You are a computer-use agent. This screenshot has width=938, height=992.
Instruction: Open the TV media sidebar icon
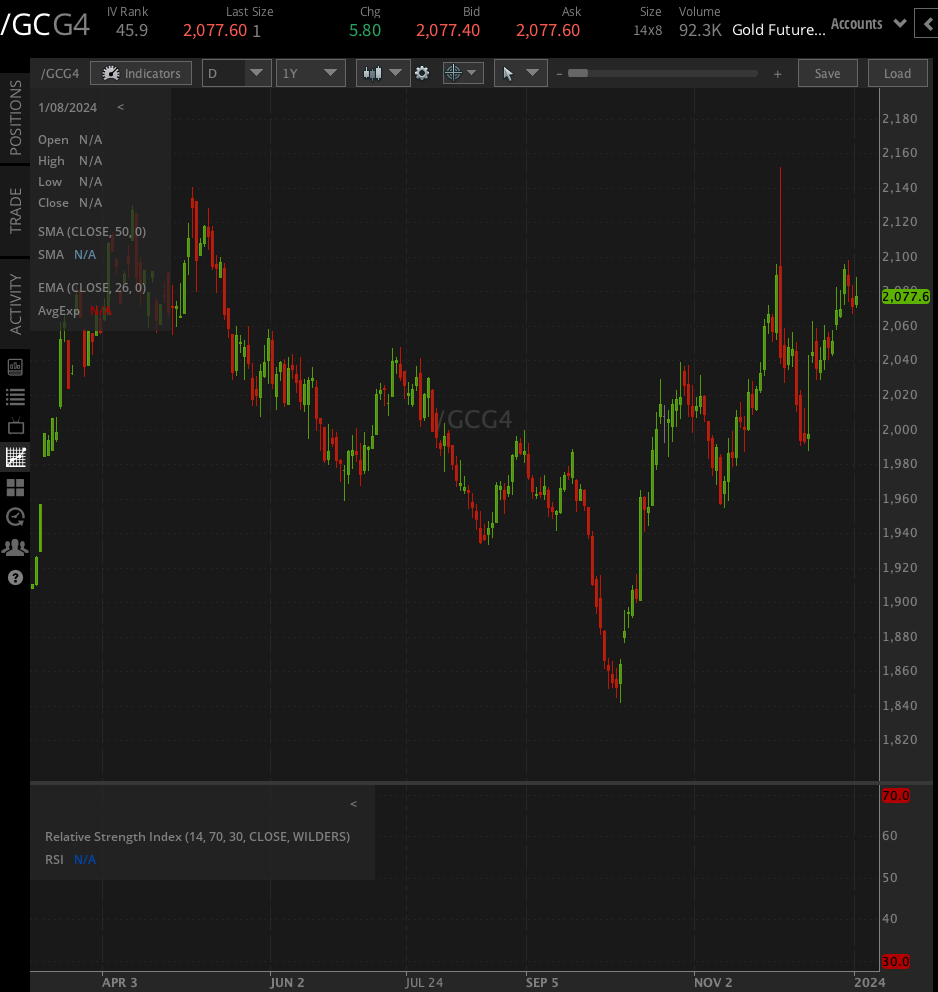(x=15, y=426)
